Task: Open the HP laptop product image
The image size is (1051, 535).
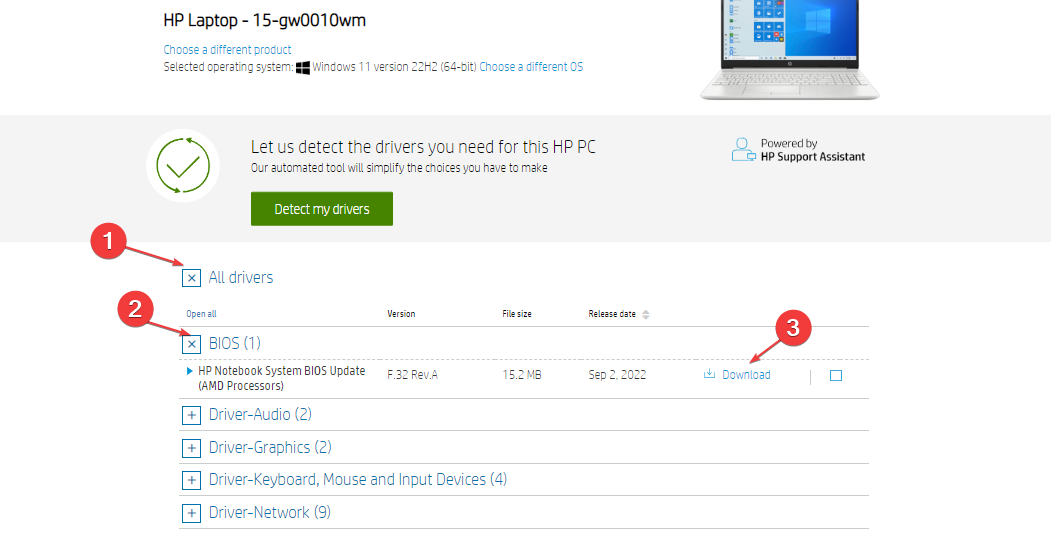Action: [x=790, y=50]
